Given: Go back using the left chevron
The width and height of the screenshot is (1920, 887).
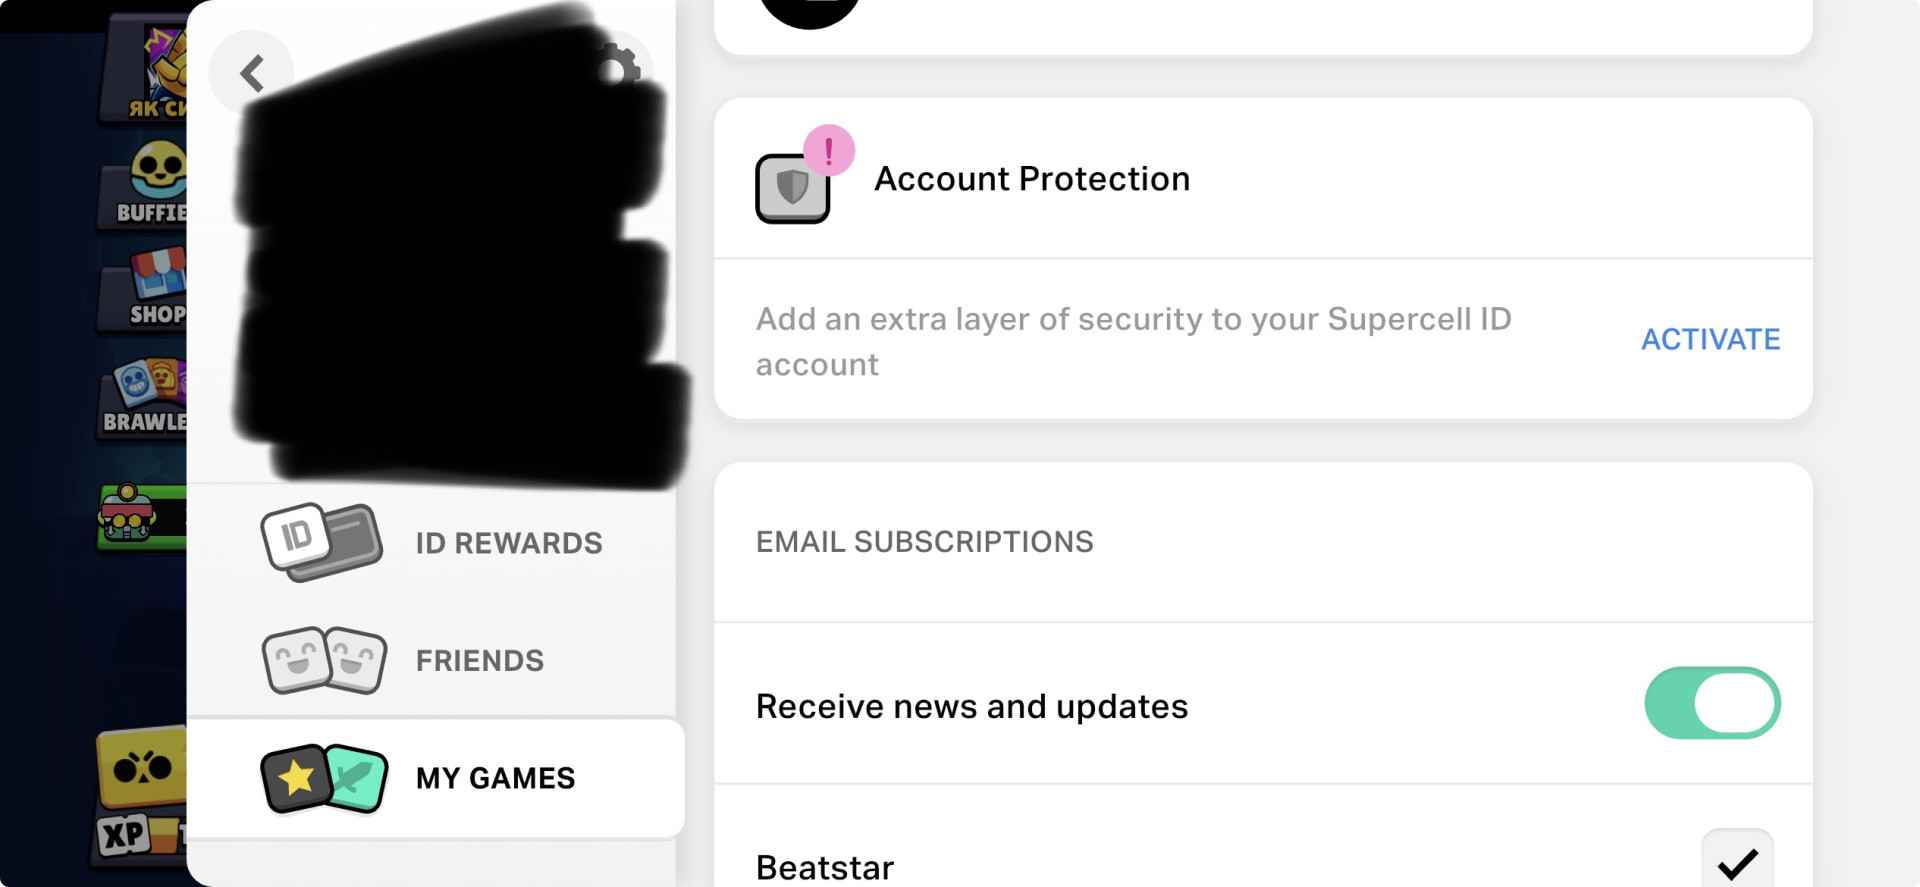Looking at the screenshot, I should click(252, 73).
